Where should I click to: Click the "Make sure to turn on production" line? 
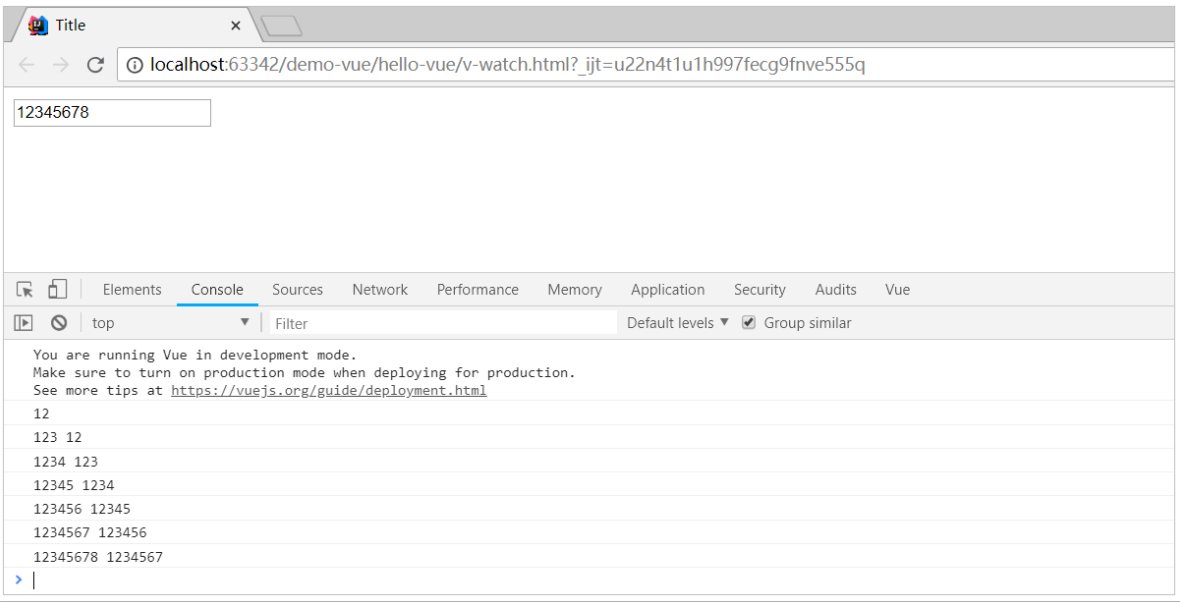coord(304,372)
